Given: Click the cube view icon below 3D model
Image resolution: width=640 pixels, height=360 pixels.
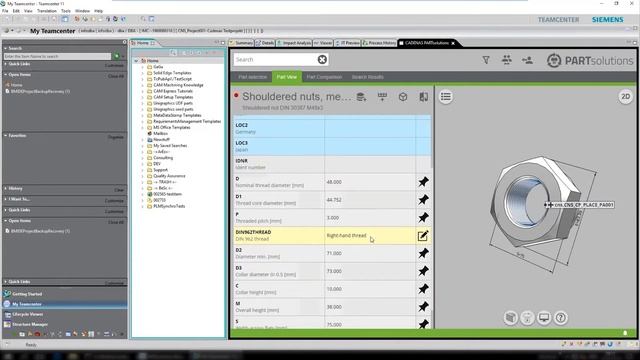Looking at the screenshot, I should pos(510,318).
